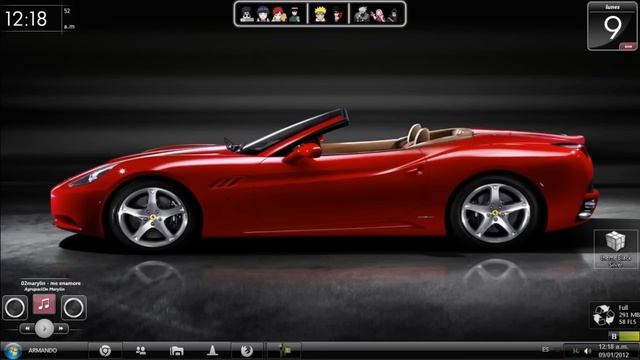Click the 'Full' recycle bin status text
Image resolution: width=640 pixels, height=360 pixels.
[x=623, y=308]
